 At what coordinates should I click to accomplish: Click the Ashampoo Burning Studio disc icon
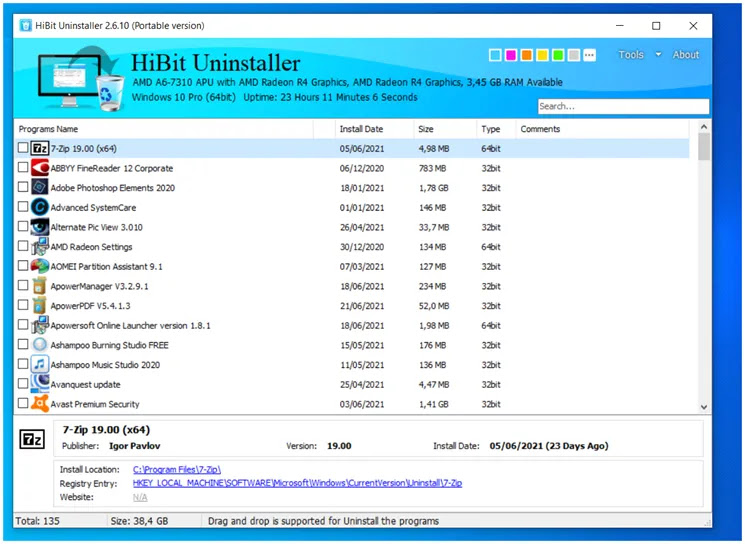point(40,344)
